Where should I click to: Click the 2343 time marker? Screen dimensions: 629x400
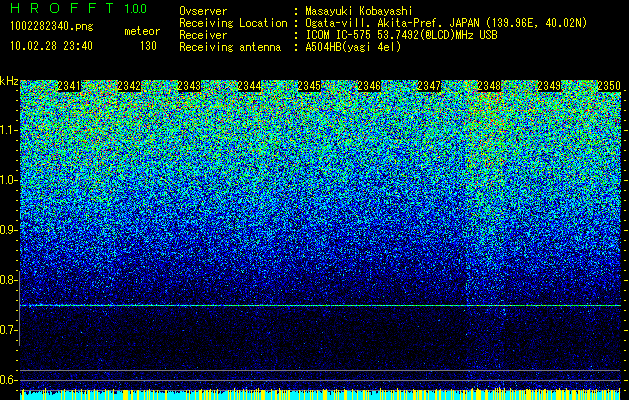[189, 86]
